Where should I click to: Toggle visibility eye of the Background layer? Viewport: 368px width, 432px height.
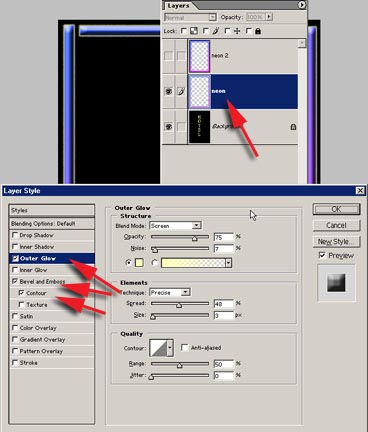pos(169,127)
